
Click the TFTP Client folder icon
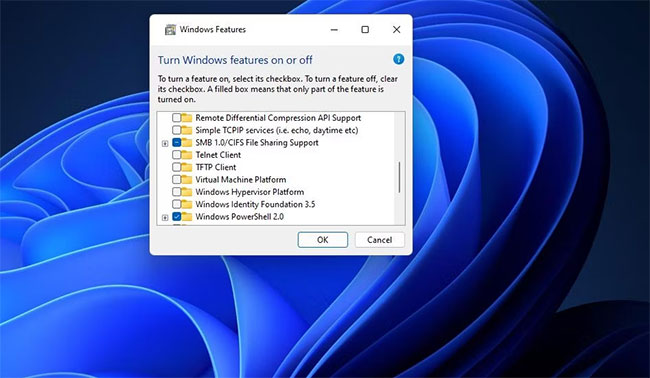pyautogui.click(x=187, y=167)
